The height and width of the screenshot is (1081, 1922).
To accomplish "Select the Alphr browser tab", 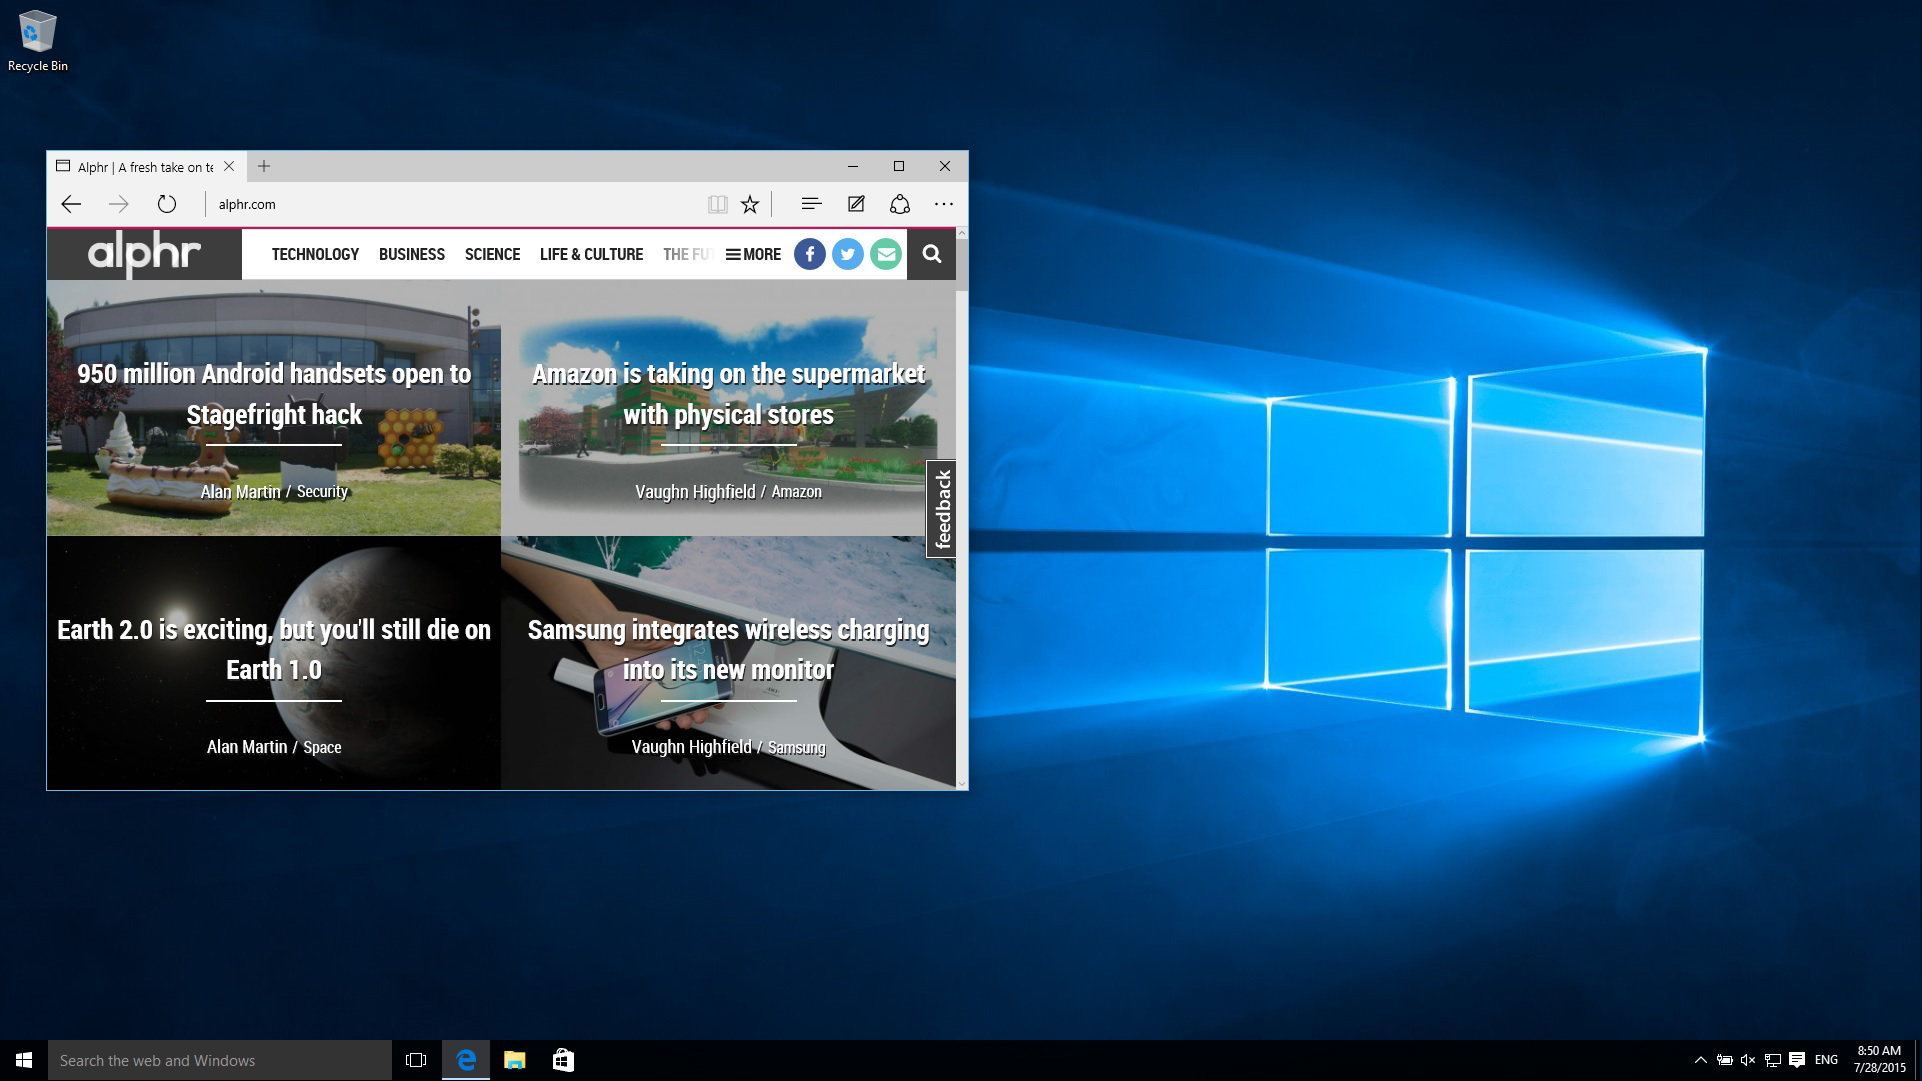I will pyautogui.click(x=145, y=166).
